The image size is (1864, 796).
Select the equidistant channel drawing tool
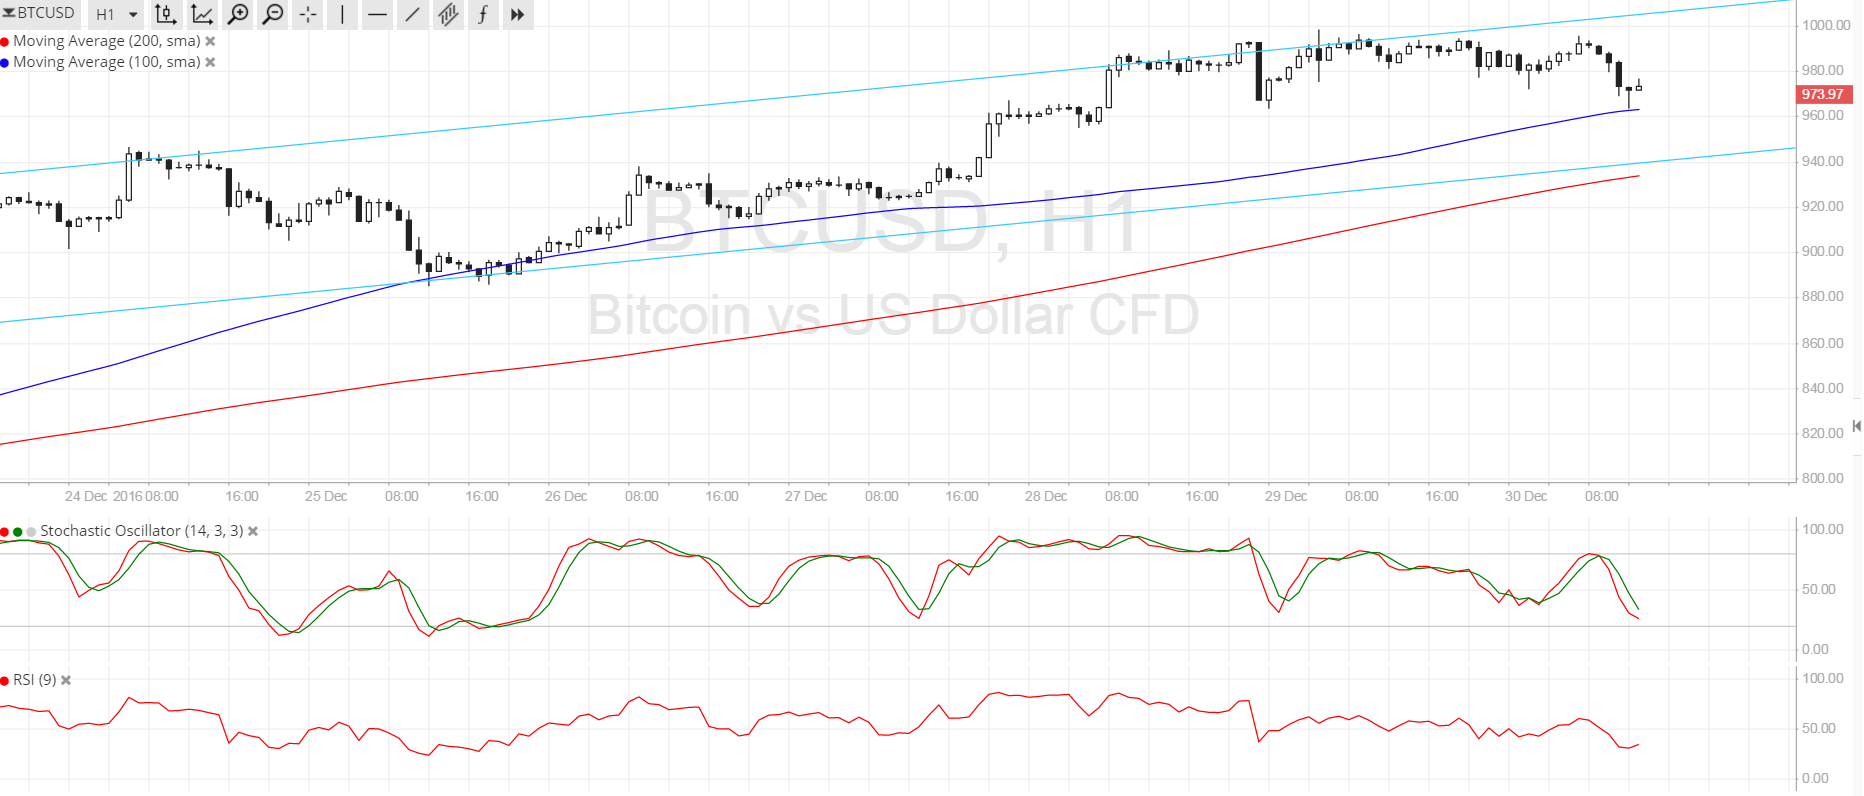pyautogui.click(x=447, y=14)
